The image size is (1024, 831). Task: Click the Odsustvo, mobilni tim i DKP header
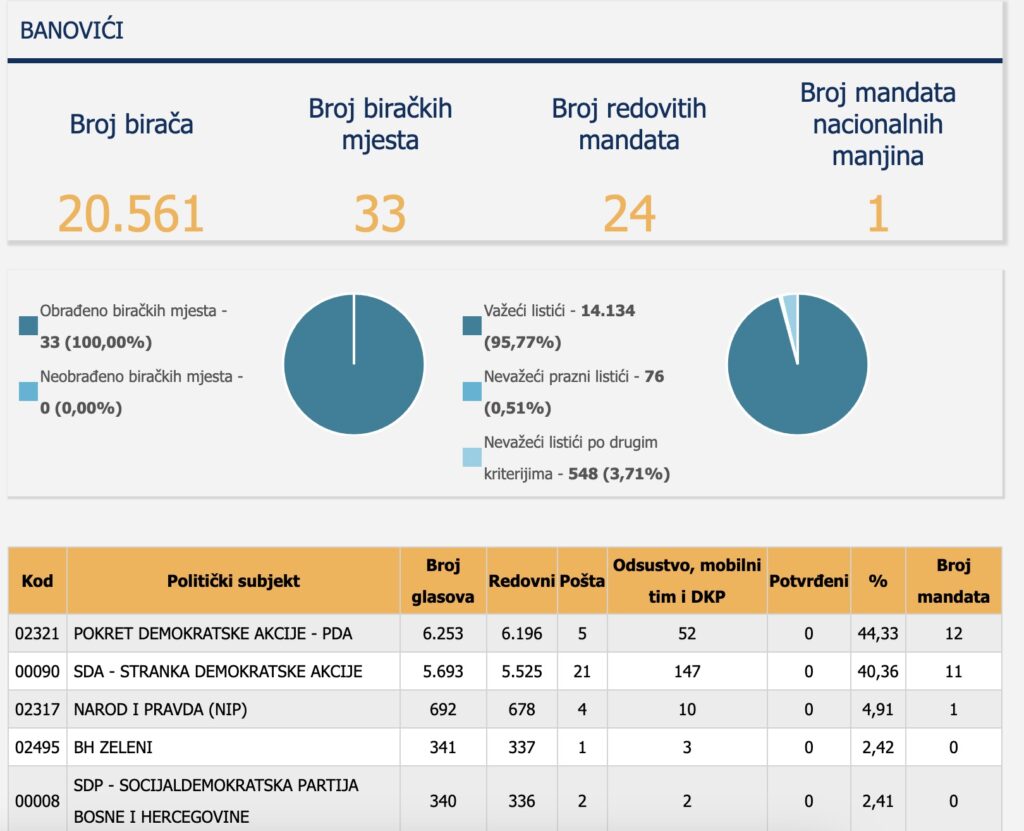coord(686,580)
